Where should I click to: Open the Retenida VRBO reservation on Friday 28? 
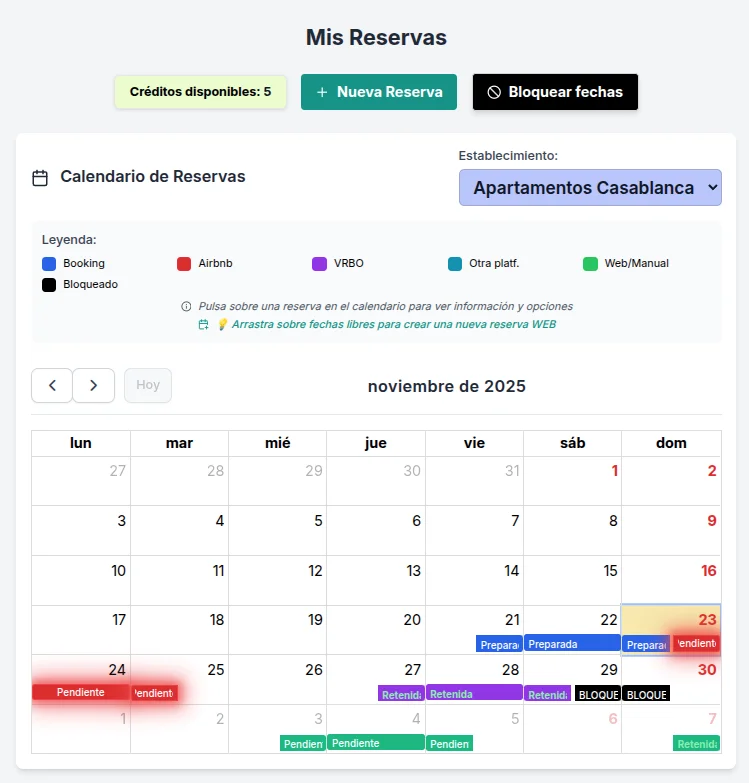click(474, 693)
